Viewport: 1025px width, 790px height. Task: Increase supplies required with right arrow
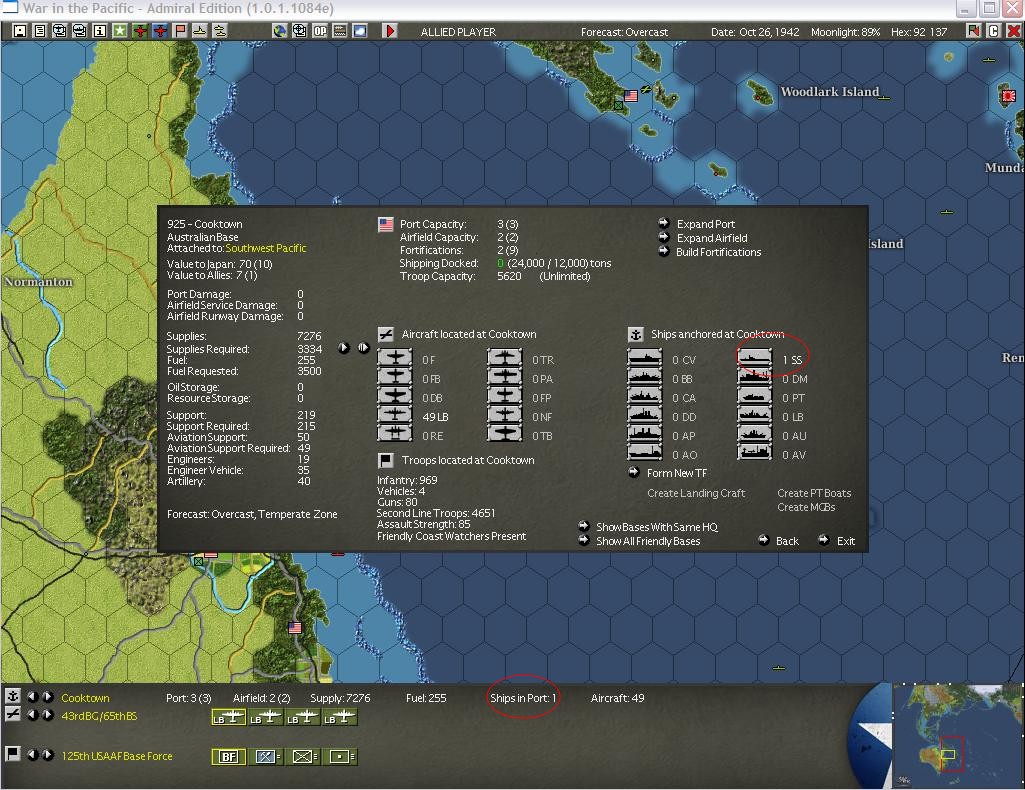point(363,348)
